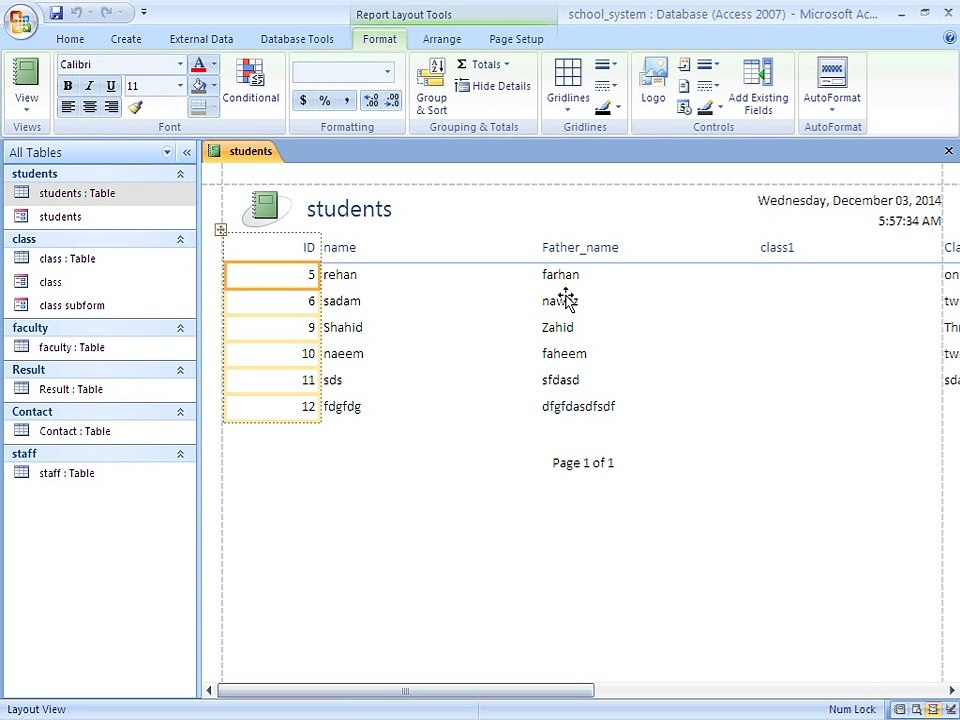Image resolution: width=960 pixels, height=720 pixels.
Task: Select the Father_name column header
Action: click(580, 247)
